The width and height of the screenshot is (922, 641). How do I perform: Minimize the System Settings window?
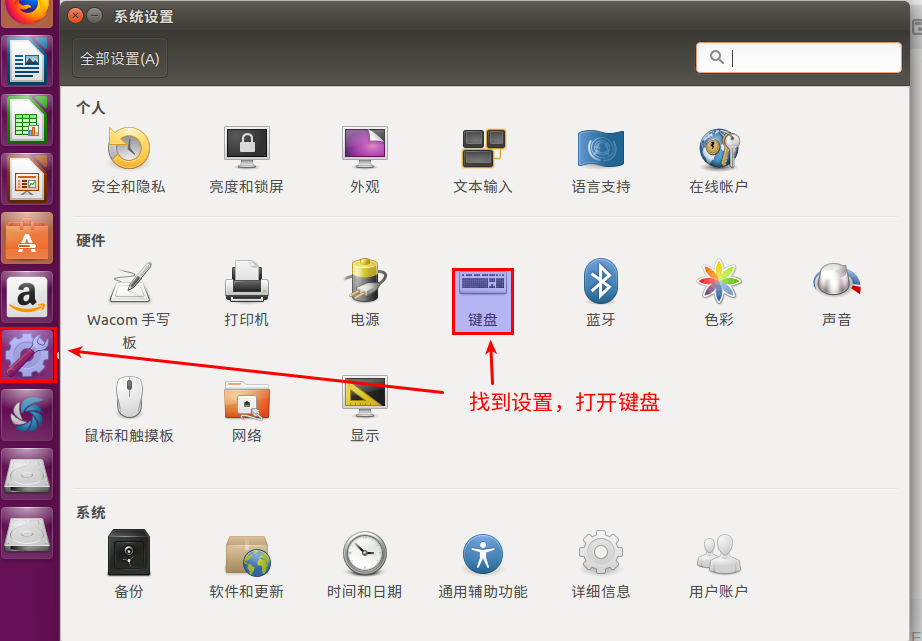pos(95,16)
